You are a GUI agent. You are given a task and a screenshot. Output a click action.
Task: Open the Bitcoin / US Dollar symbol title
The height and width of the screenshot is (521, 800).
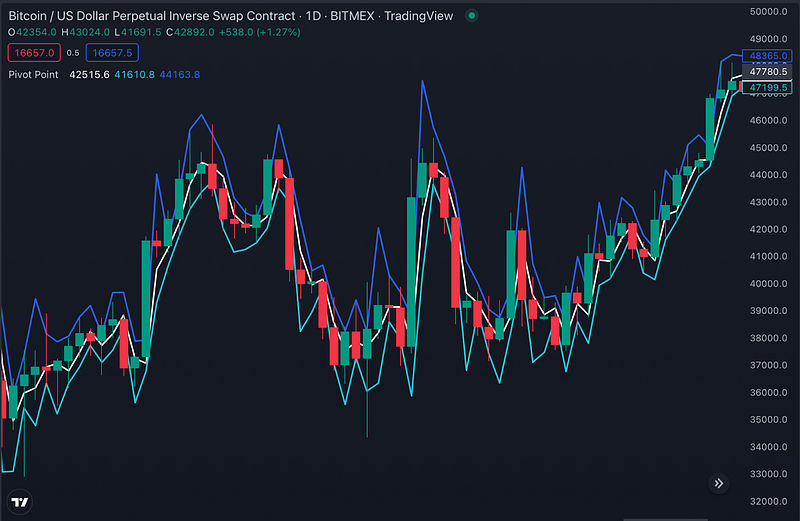231,16
